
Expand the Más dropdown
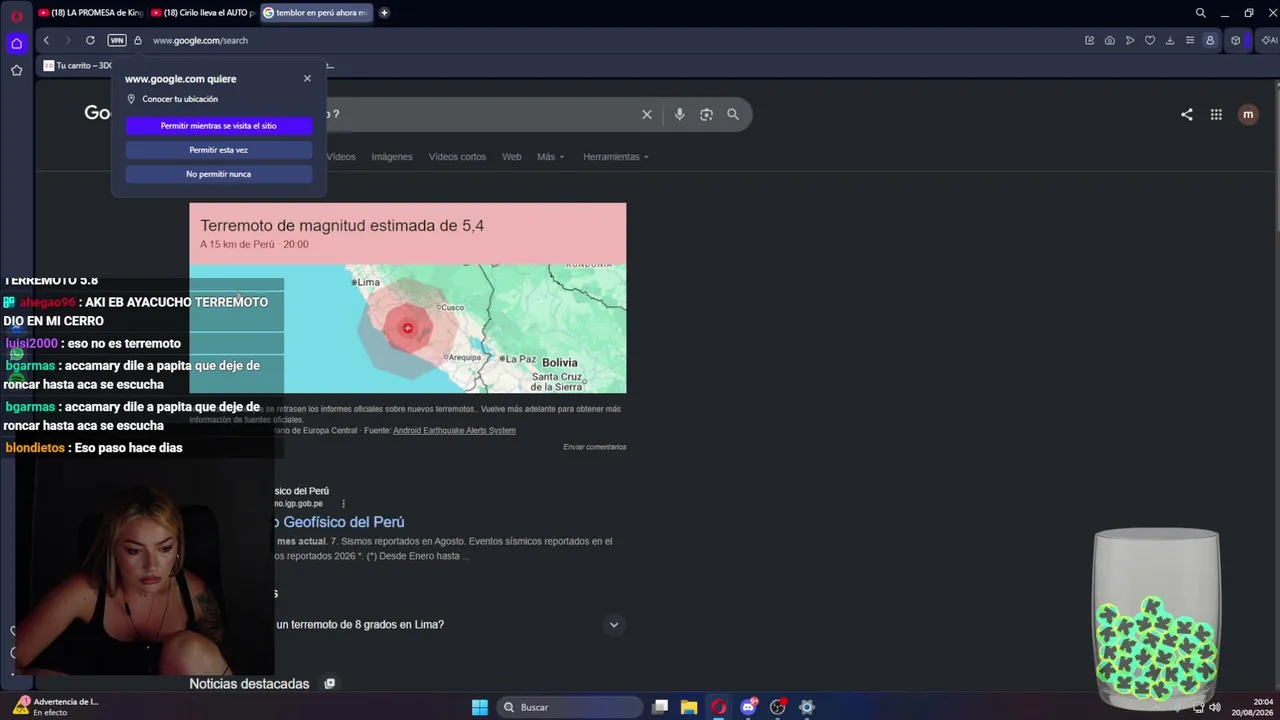pos(550,157)
